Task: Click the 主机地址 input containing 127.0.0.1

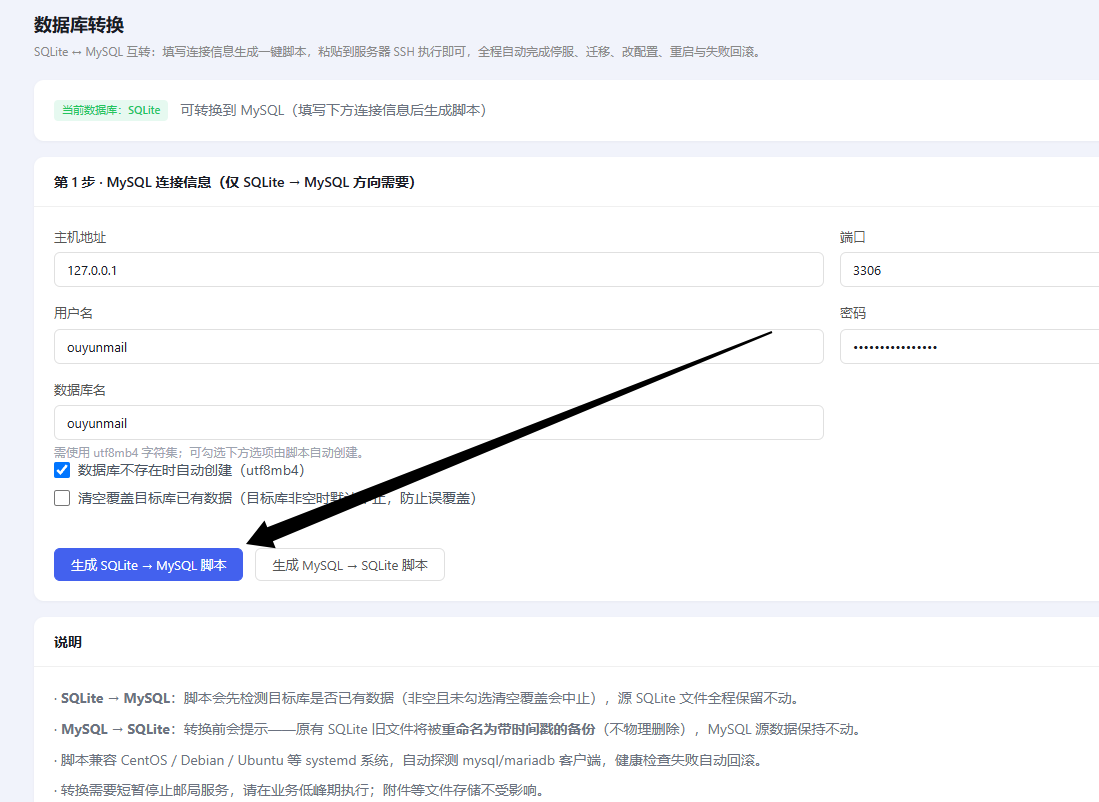Action: coord(439,270)
